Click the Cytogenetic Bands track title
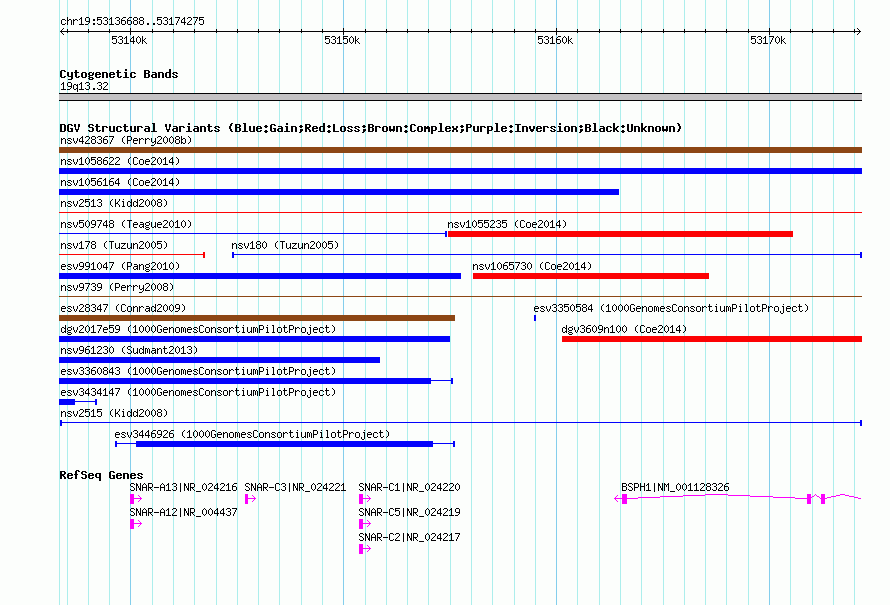Image resolution: width=890 pixels, height=605 pixels. click(119, 74)
